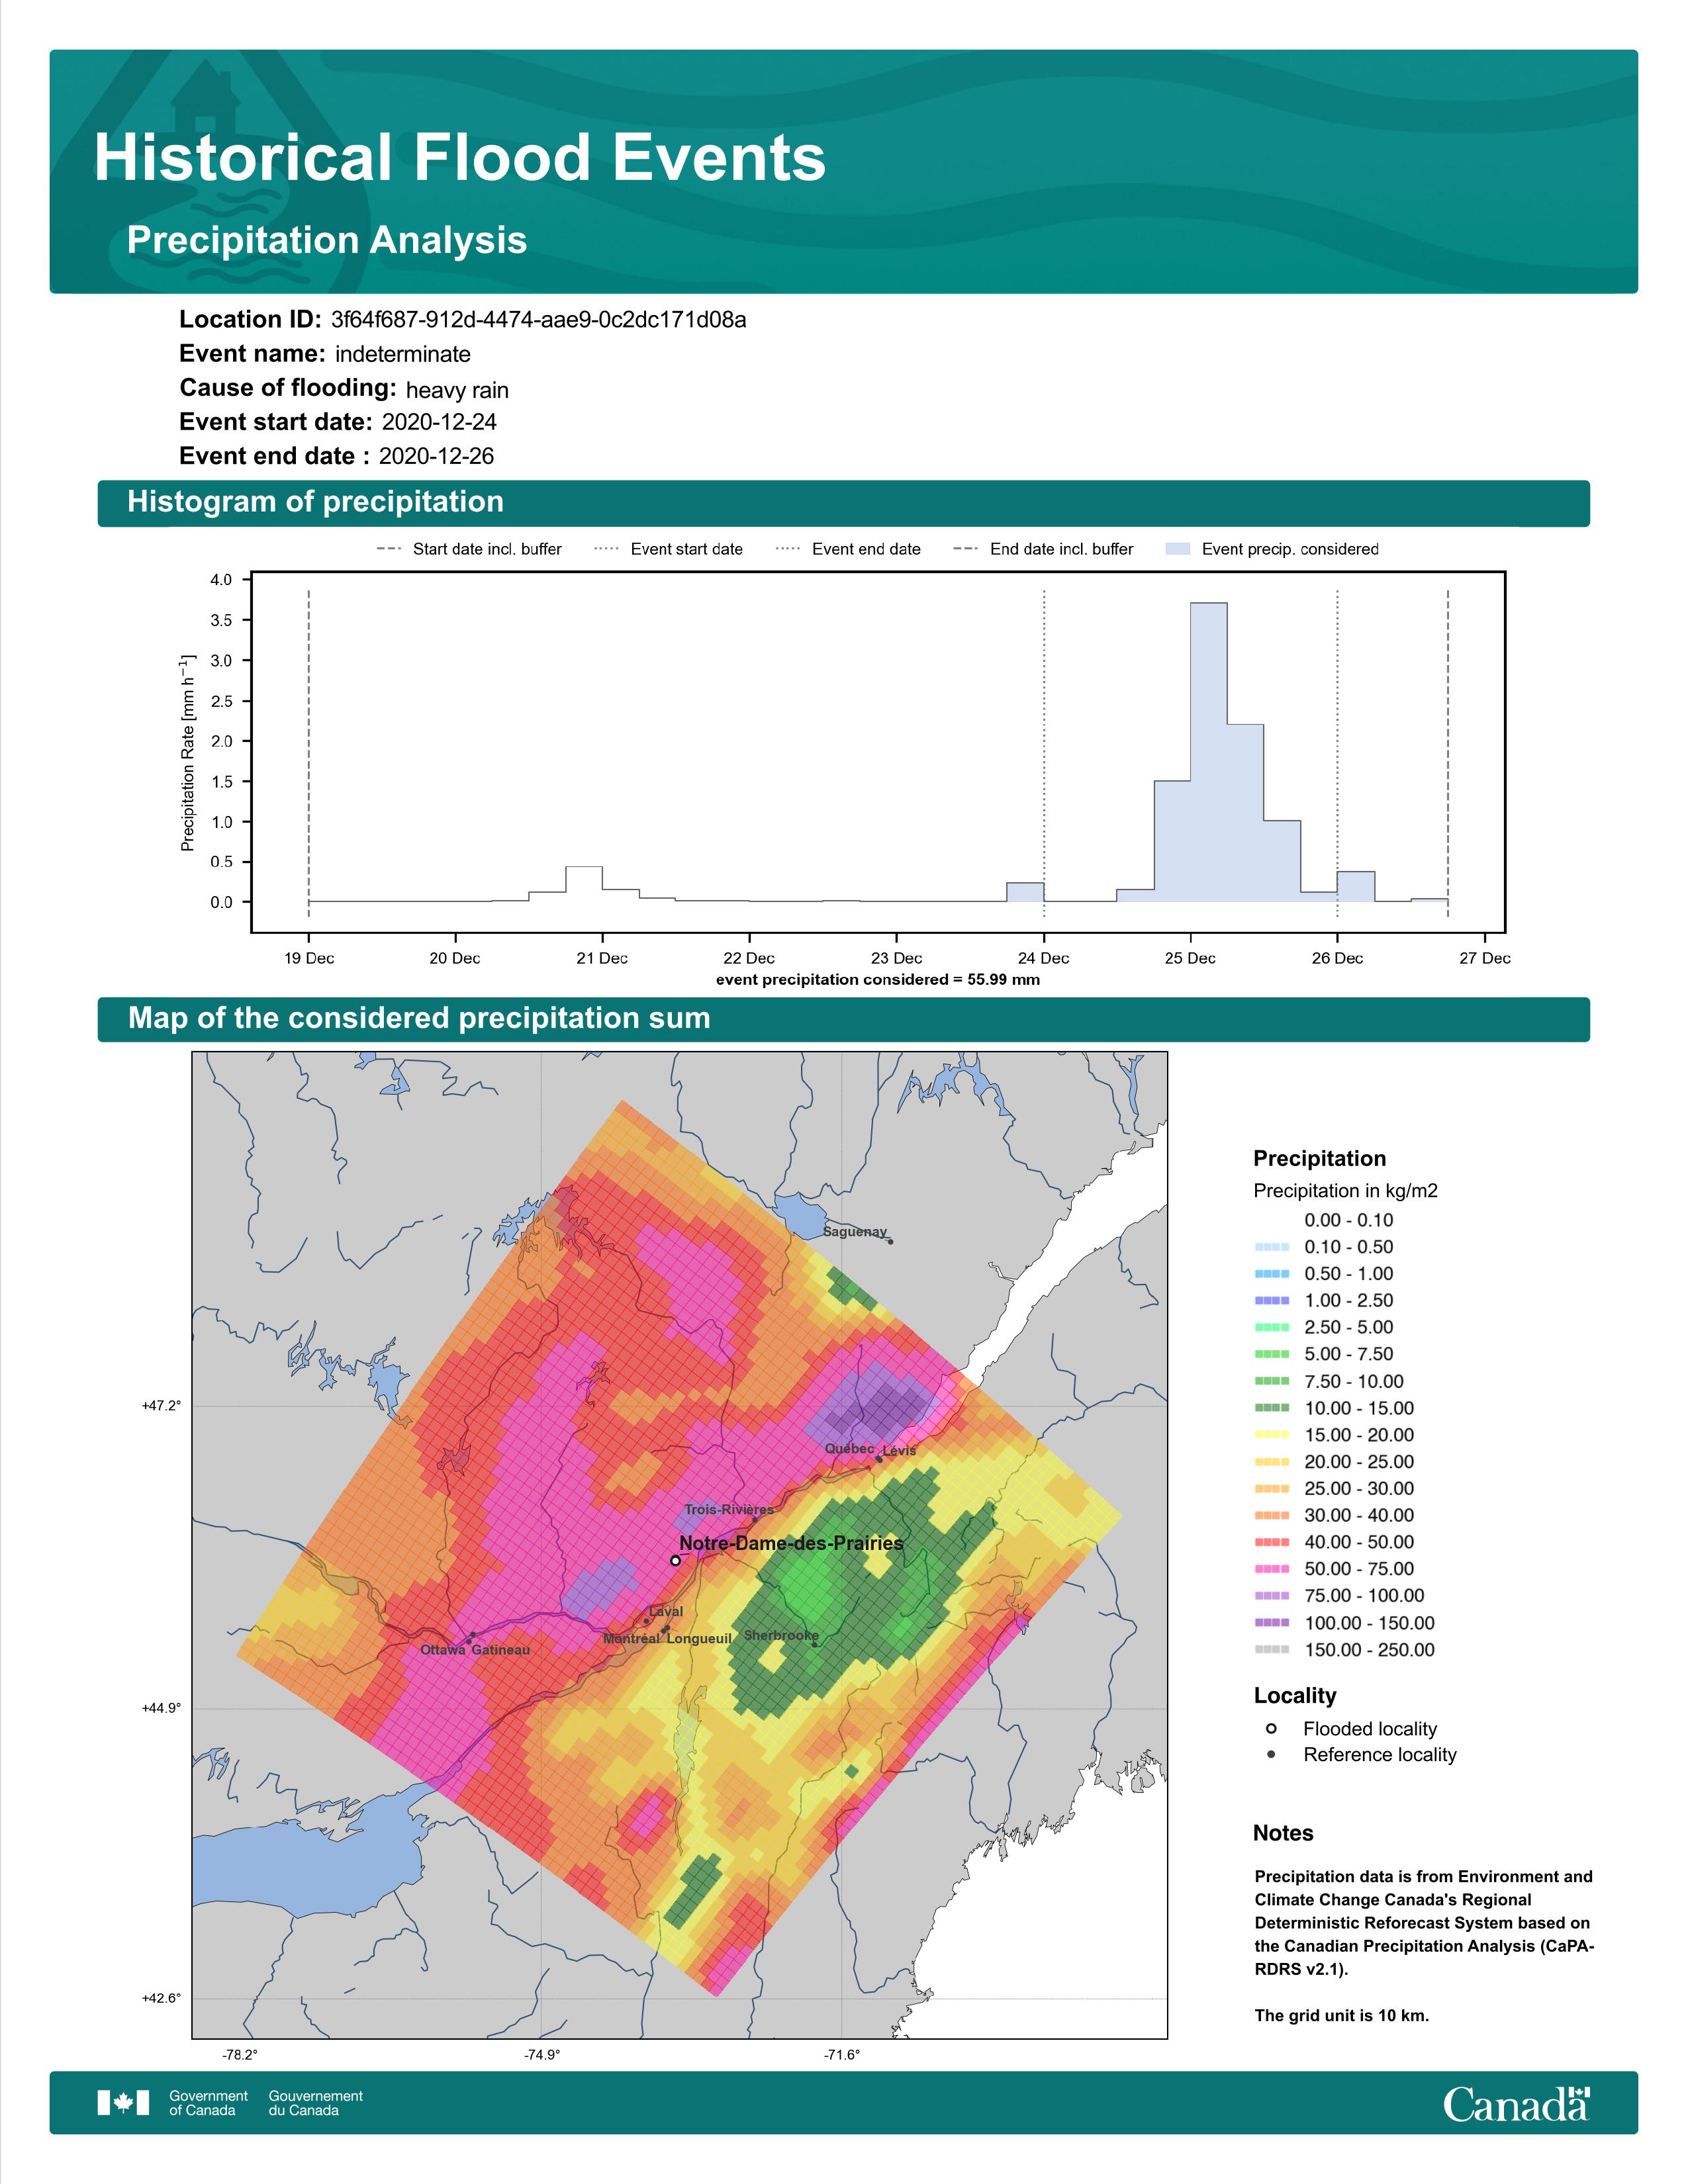Click the Gatineau label on map
Screen dimensions: 1688x2184
(x=500, y=1649)
